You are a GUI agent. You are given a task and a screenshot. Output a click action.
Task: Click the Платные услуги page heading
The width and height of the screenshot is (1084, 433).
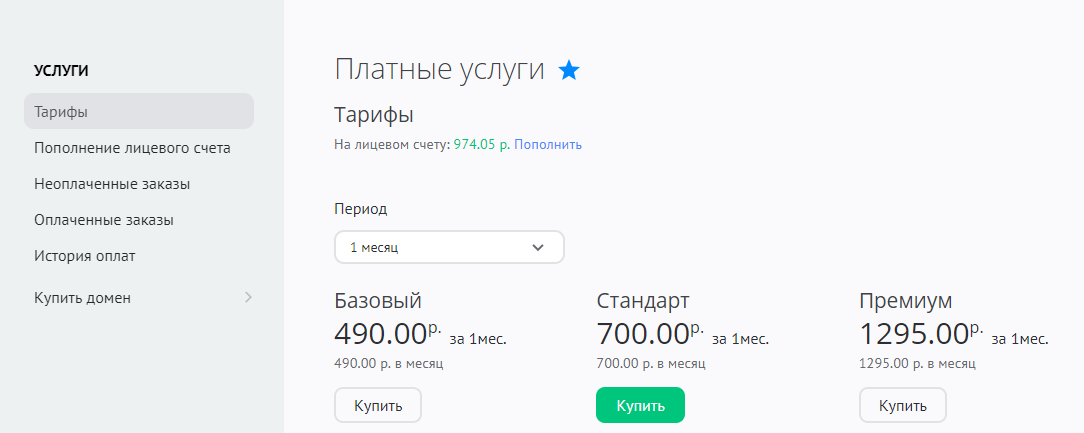pyautogui.click(x=440, y=70)
